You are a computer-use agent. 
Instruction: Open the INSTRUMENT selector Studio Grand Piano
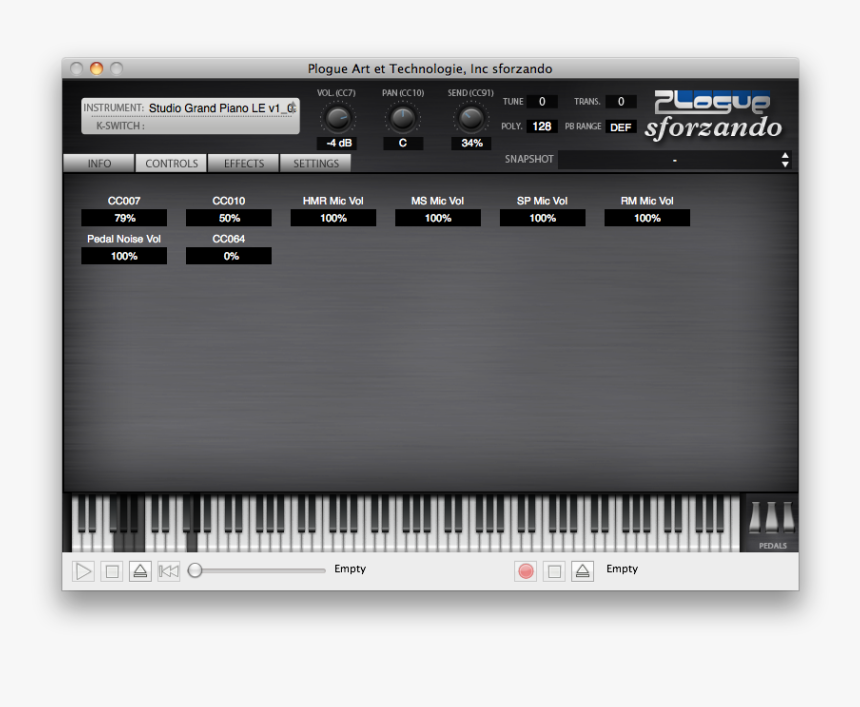[221, 108]
